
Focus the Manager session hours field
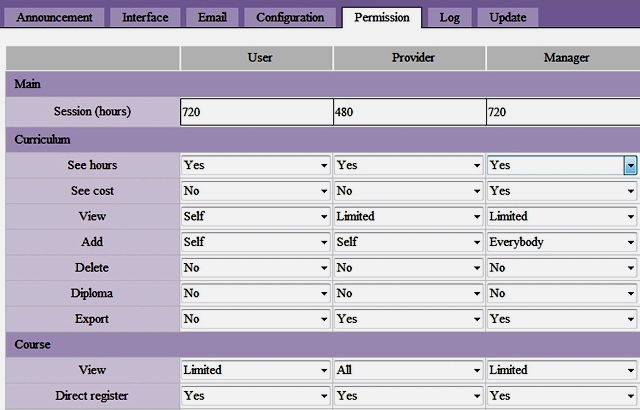(562, 113)
